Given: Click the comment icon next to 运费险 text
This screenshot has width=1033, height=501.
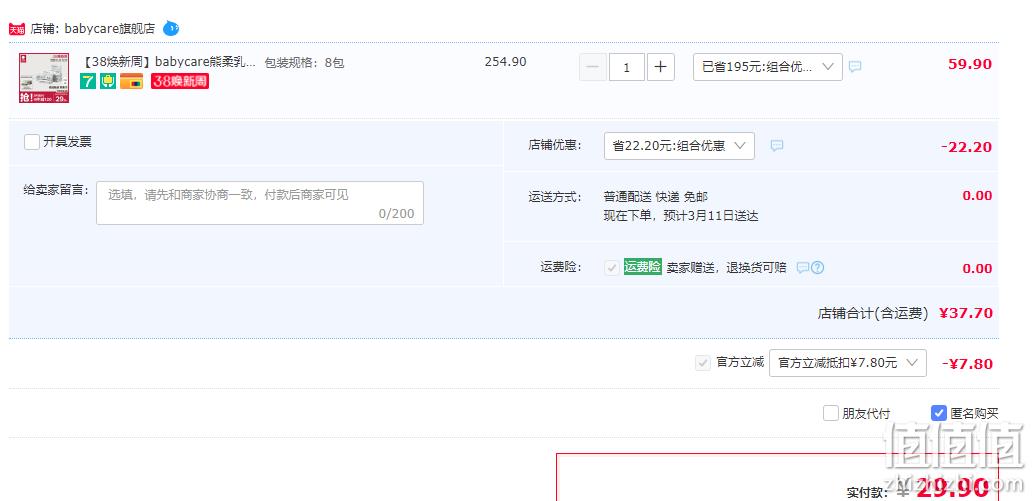Looking at the screenshot, I should pyautogui.click(x=802, y=268).
